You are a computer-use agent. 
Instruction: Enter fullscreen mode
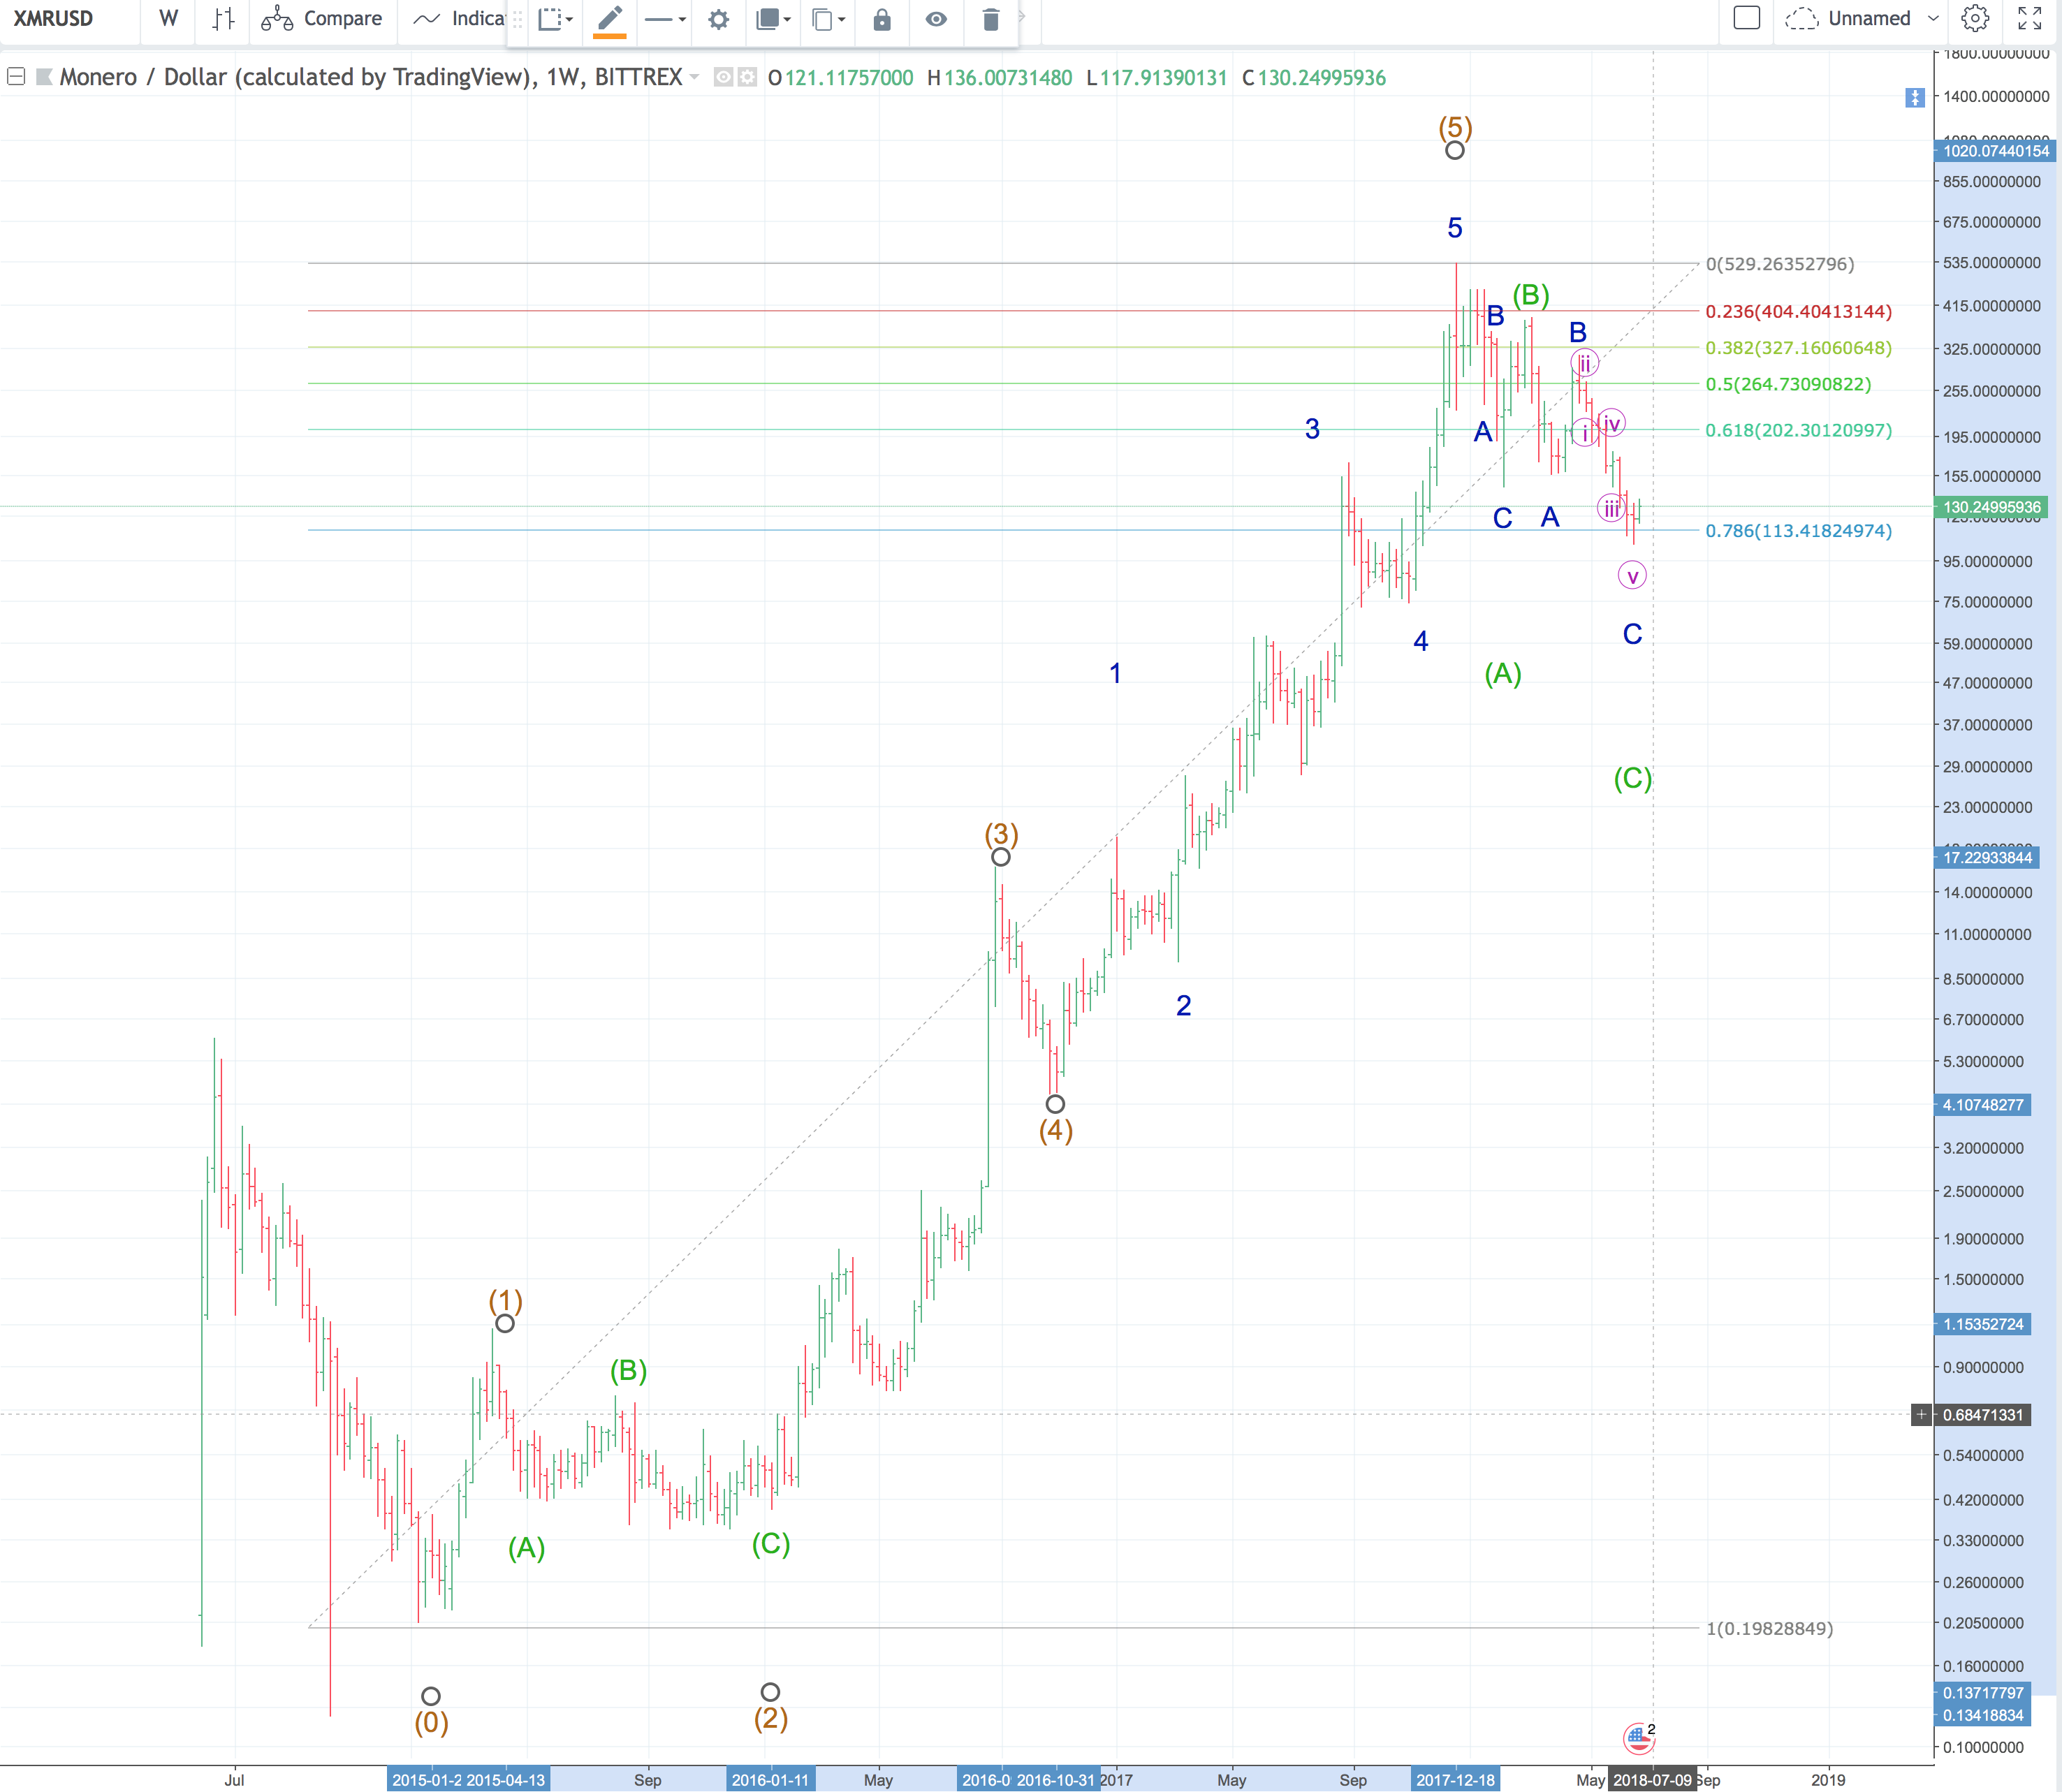pyautogui.click(x=2029, y=18)
